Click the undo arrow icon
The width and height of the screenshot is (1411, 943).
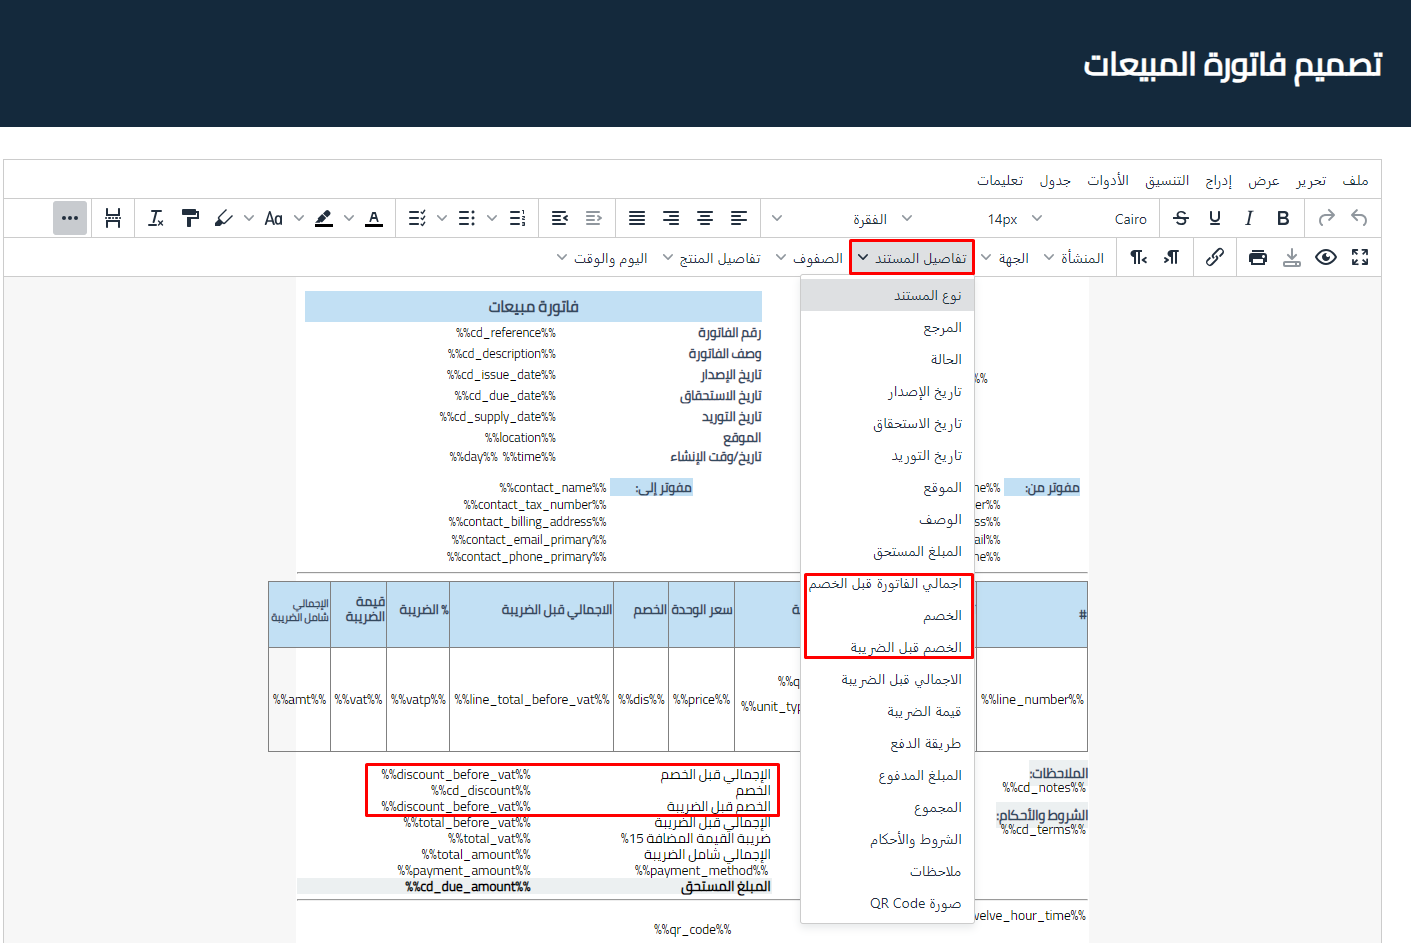click(x=1359, y=218)
